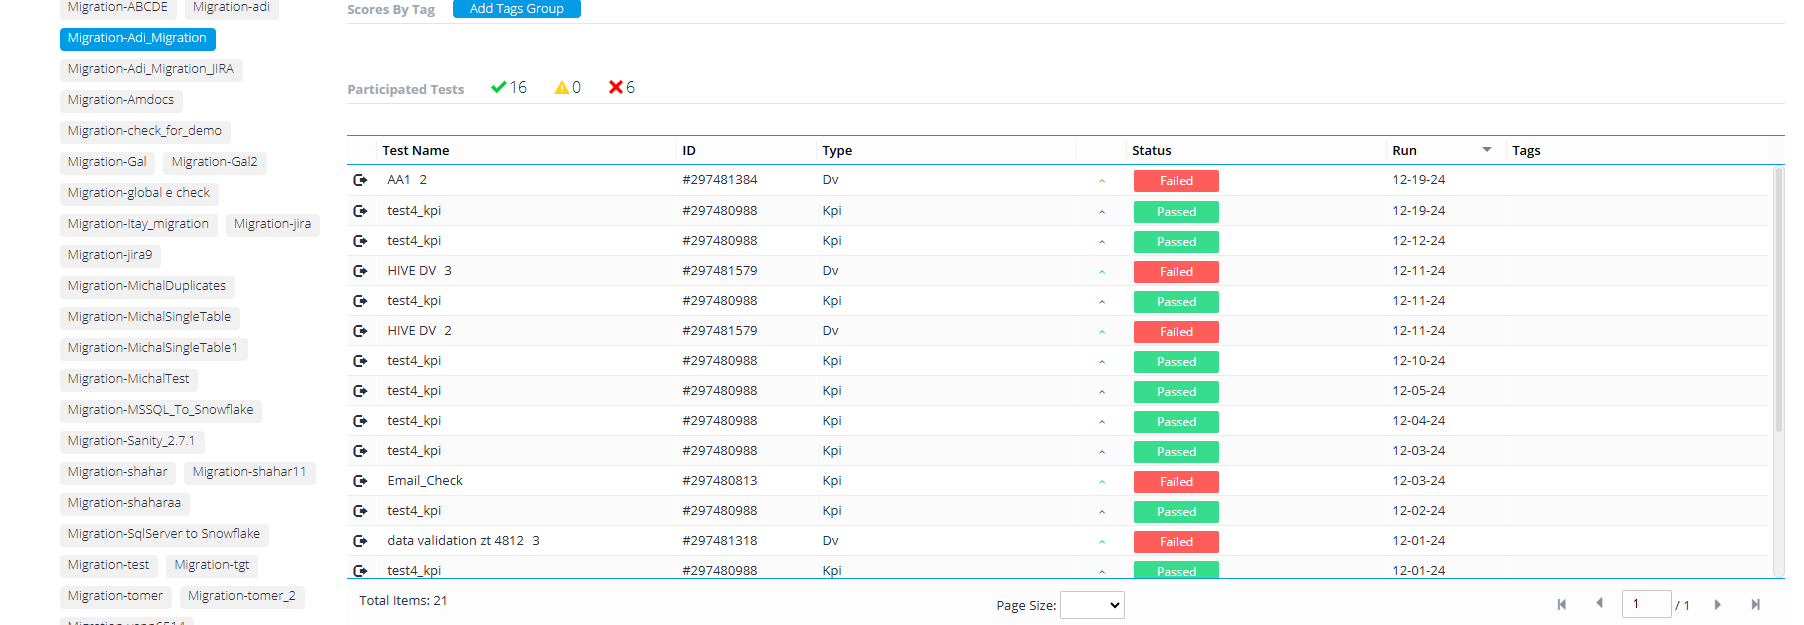
Task: Click the Failed status badge for Email_Check
Action: point(1176,481)
